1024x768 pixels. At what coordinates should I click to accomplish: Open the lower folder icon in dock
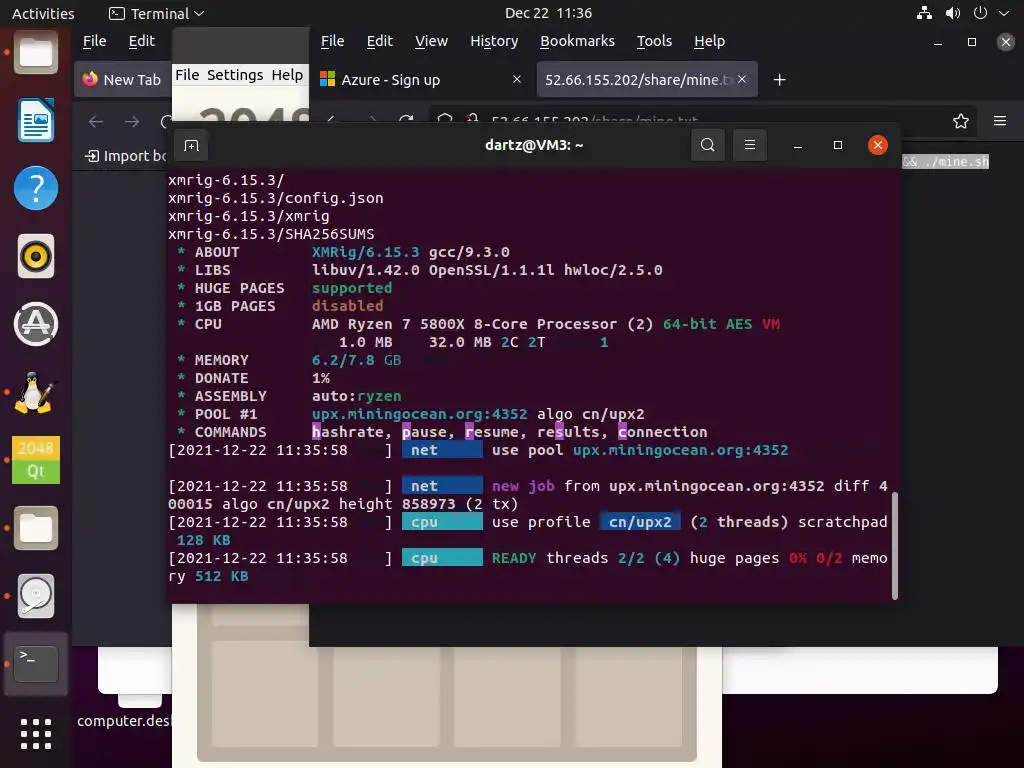(36, 528)
